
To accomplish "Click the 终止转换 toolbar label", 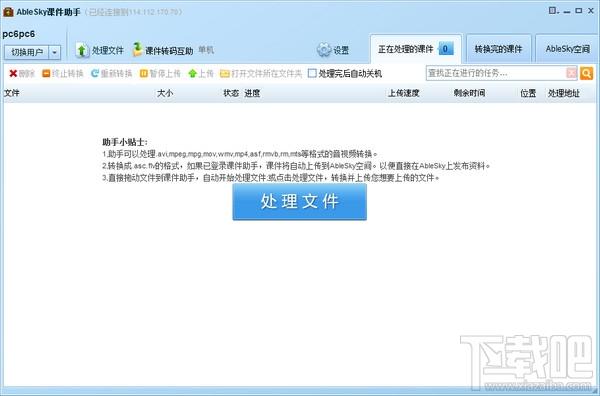I will tap(68, 73).
